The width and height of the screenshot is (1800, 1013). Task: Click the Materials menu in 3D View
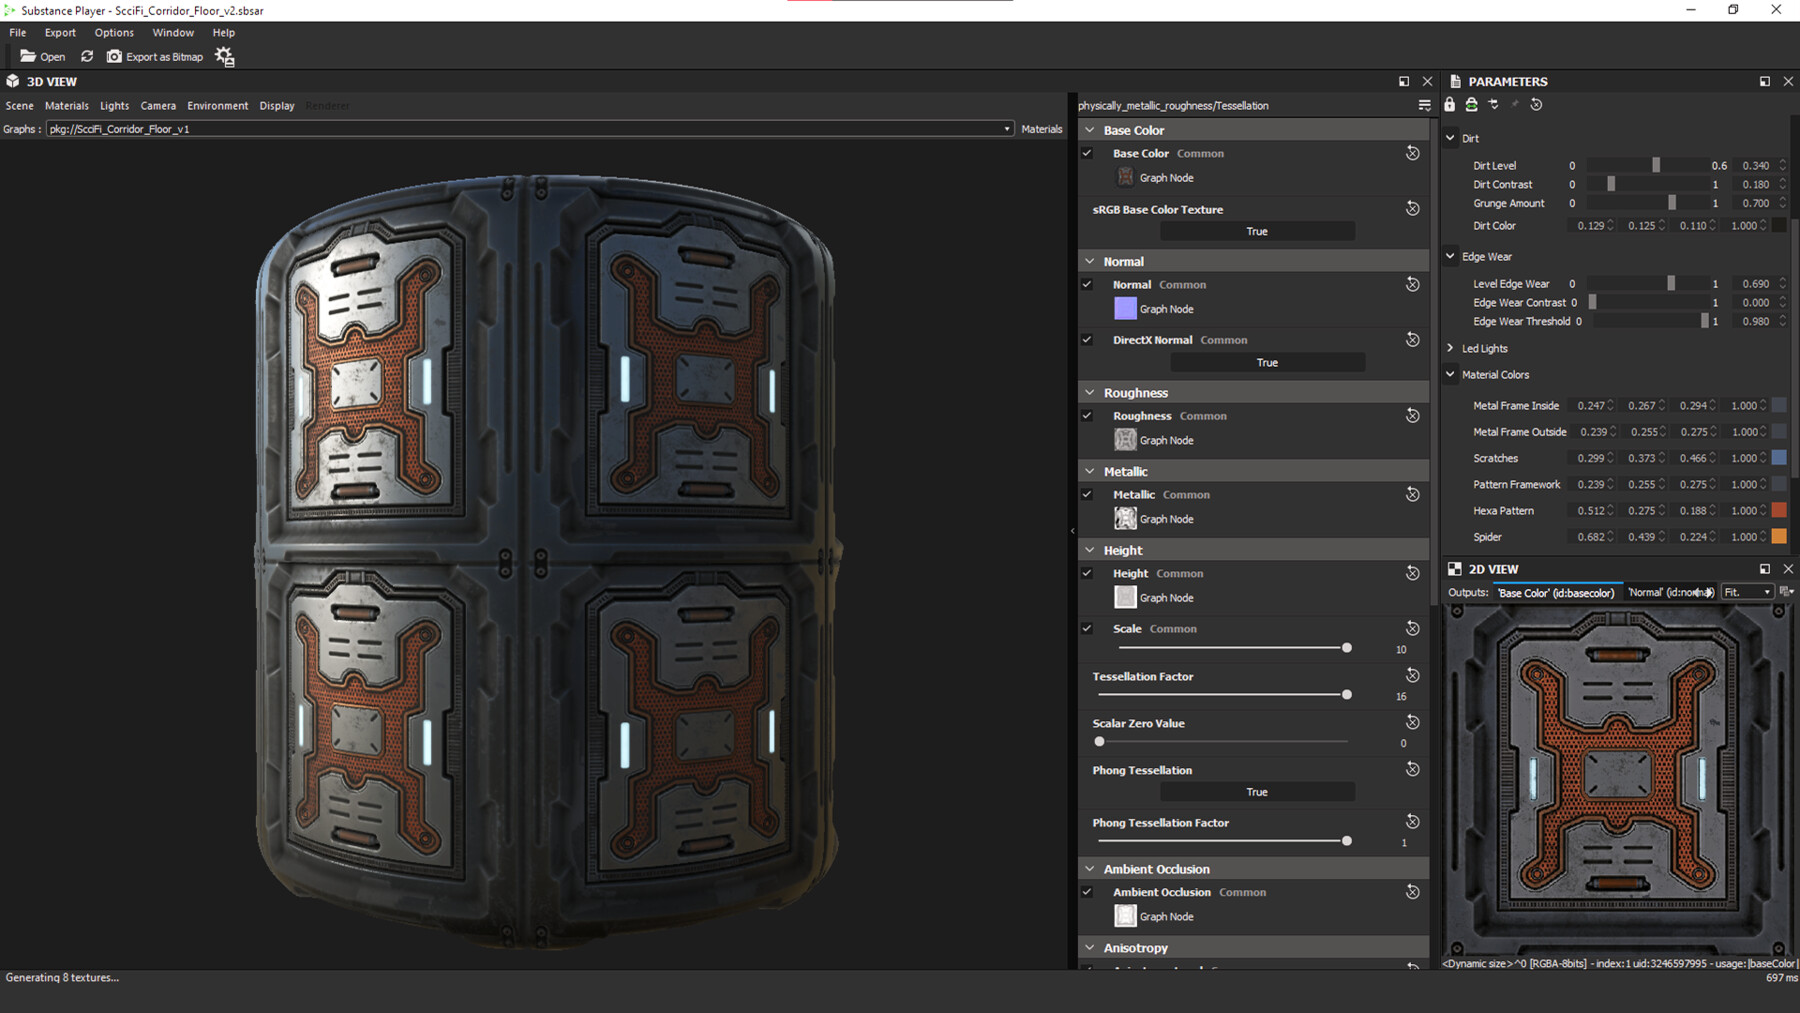pyautogui.click(x=66, y=105)
